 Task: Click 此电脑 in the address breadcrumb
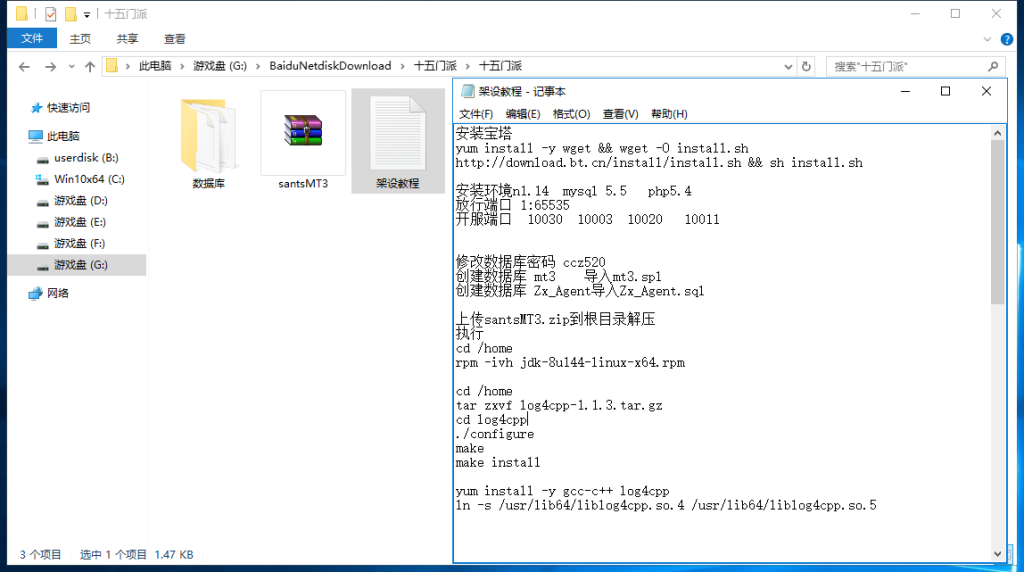click(155, 66)
